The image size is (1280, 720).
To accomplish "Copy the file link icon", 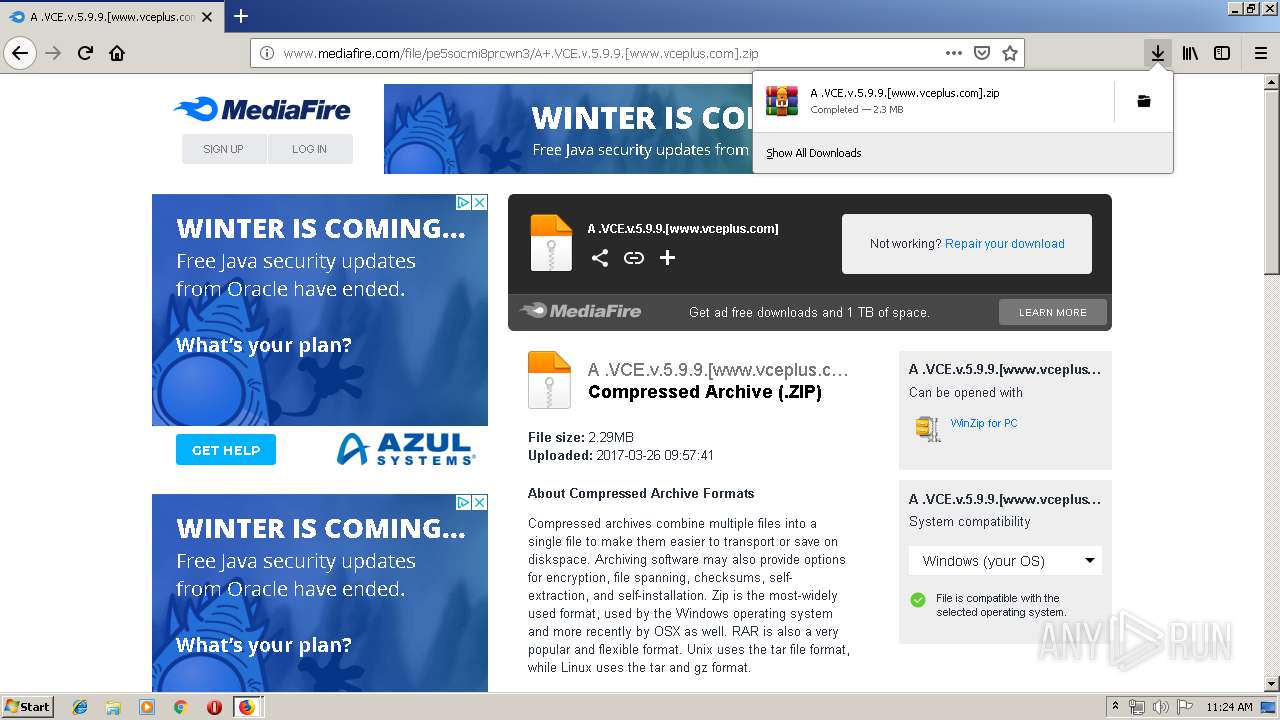I will tap(634, 258).
